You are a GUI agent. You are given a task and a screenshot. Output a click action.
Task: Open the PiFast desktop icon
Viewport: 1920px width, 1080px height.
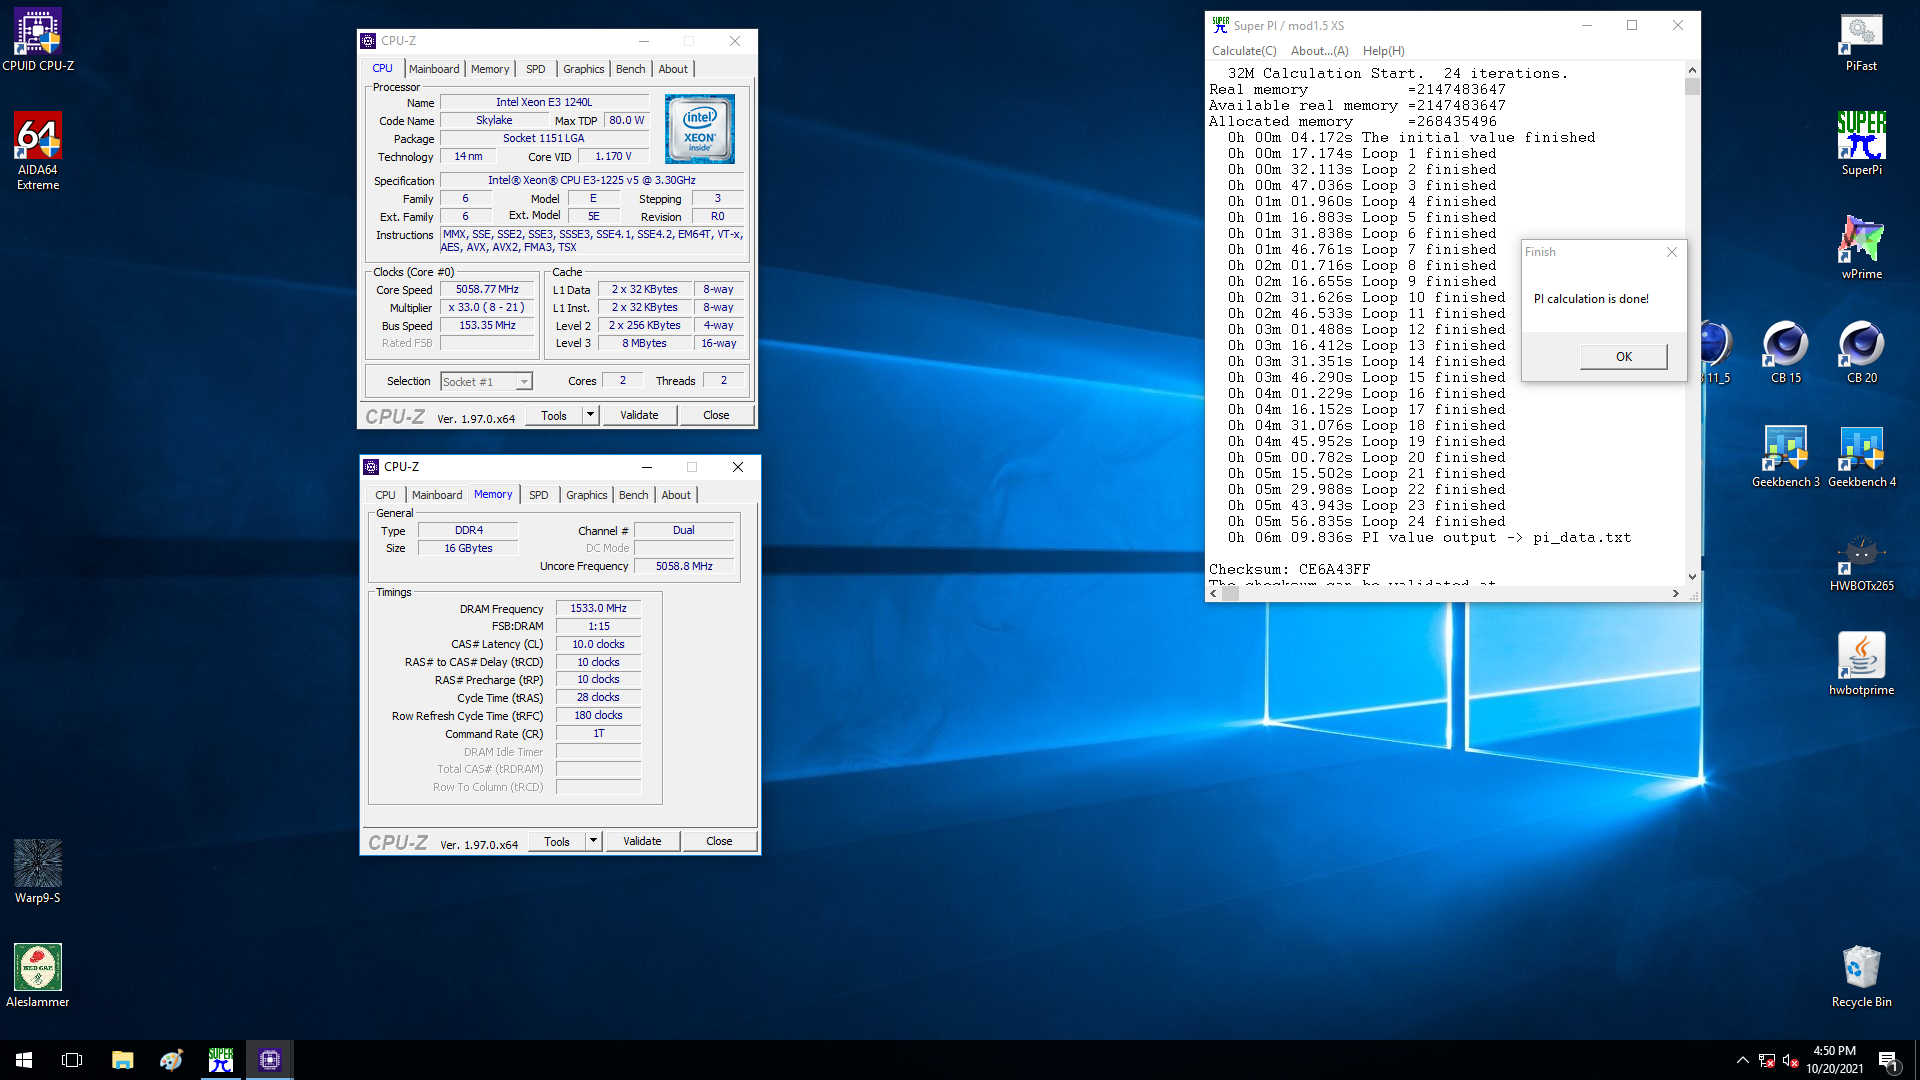(1861, 42)
